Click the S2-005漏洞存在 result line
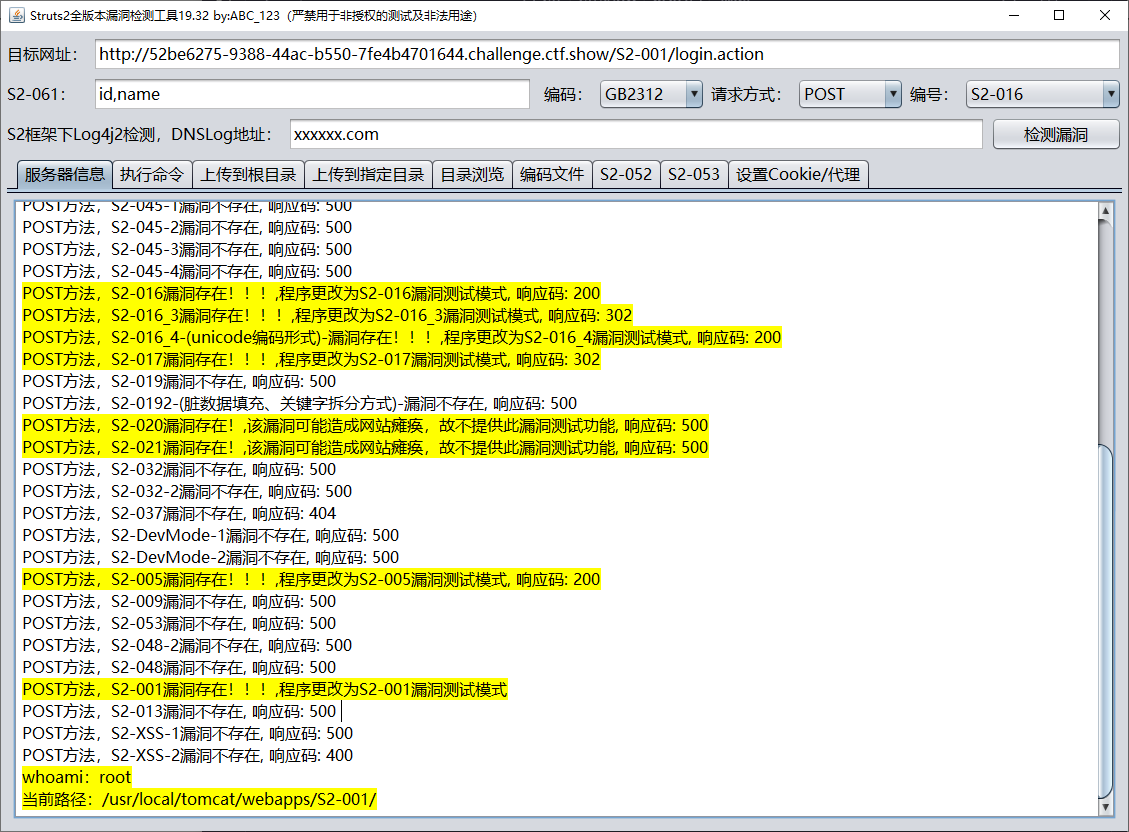This screenshot has height=832, width=1129. click(x=311, y=579)
